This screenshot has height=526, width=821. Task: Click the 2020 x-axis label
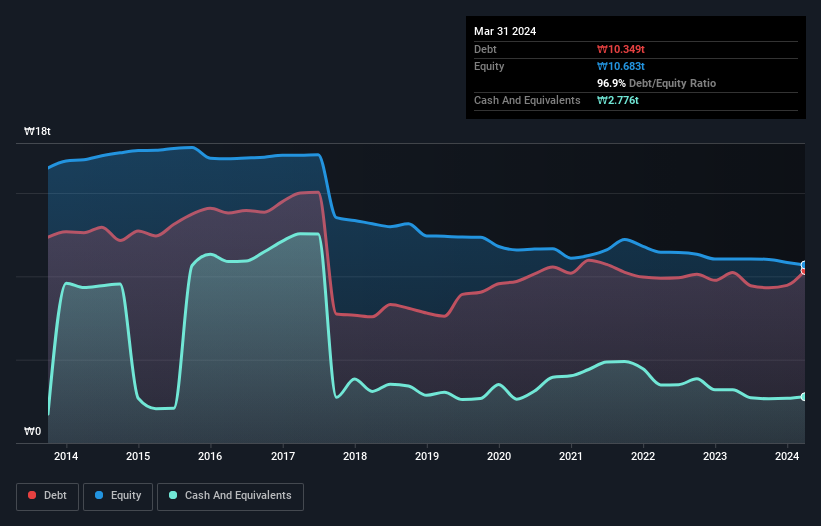[x=499, y=456]
